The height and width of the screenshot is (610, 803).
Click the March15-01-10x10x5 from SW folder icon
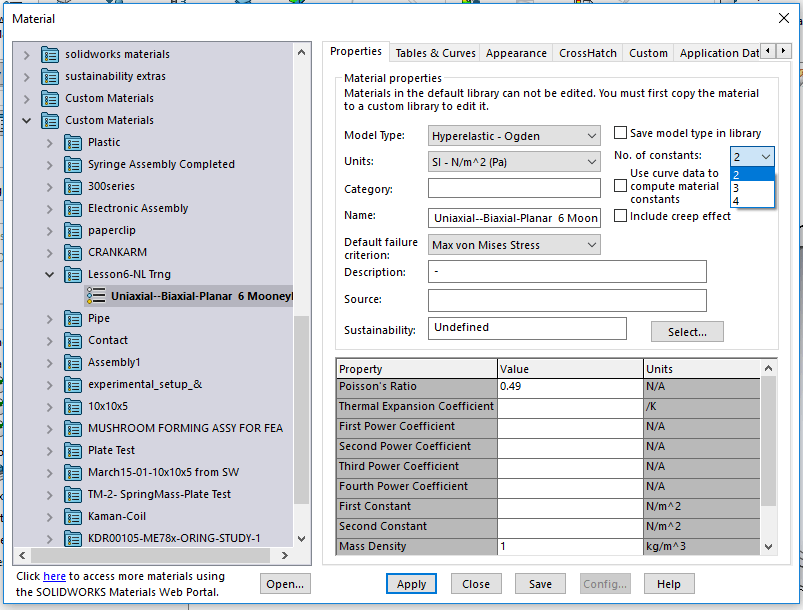73,473
